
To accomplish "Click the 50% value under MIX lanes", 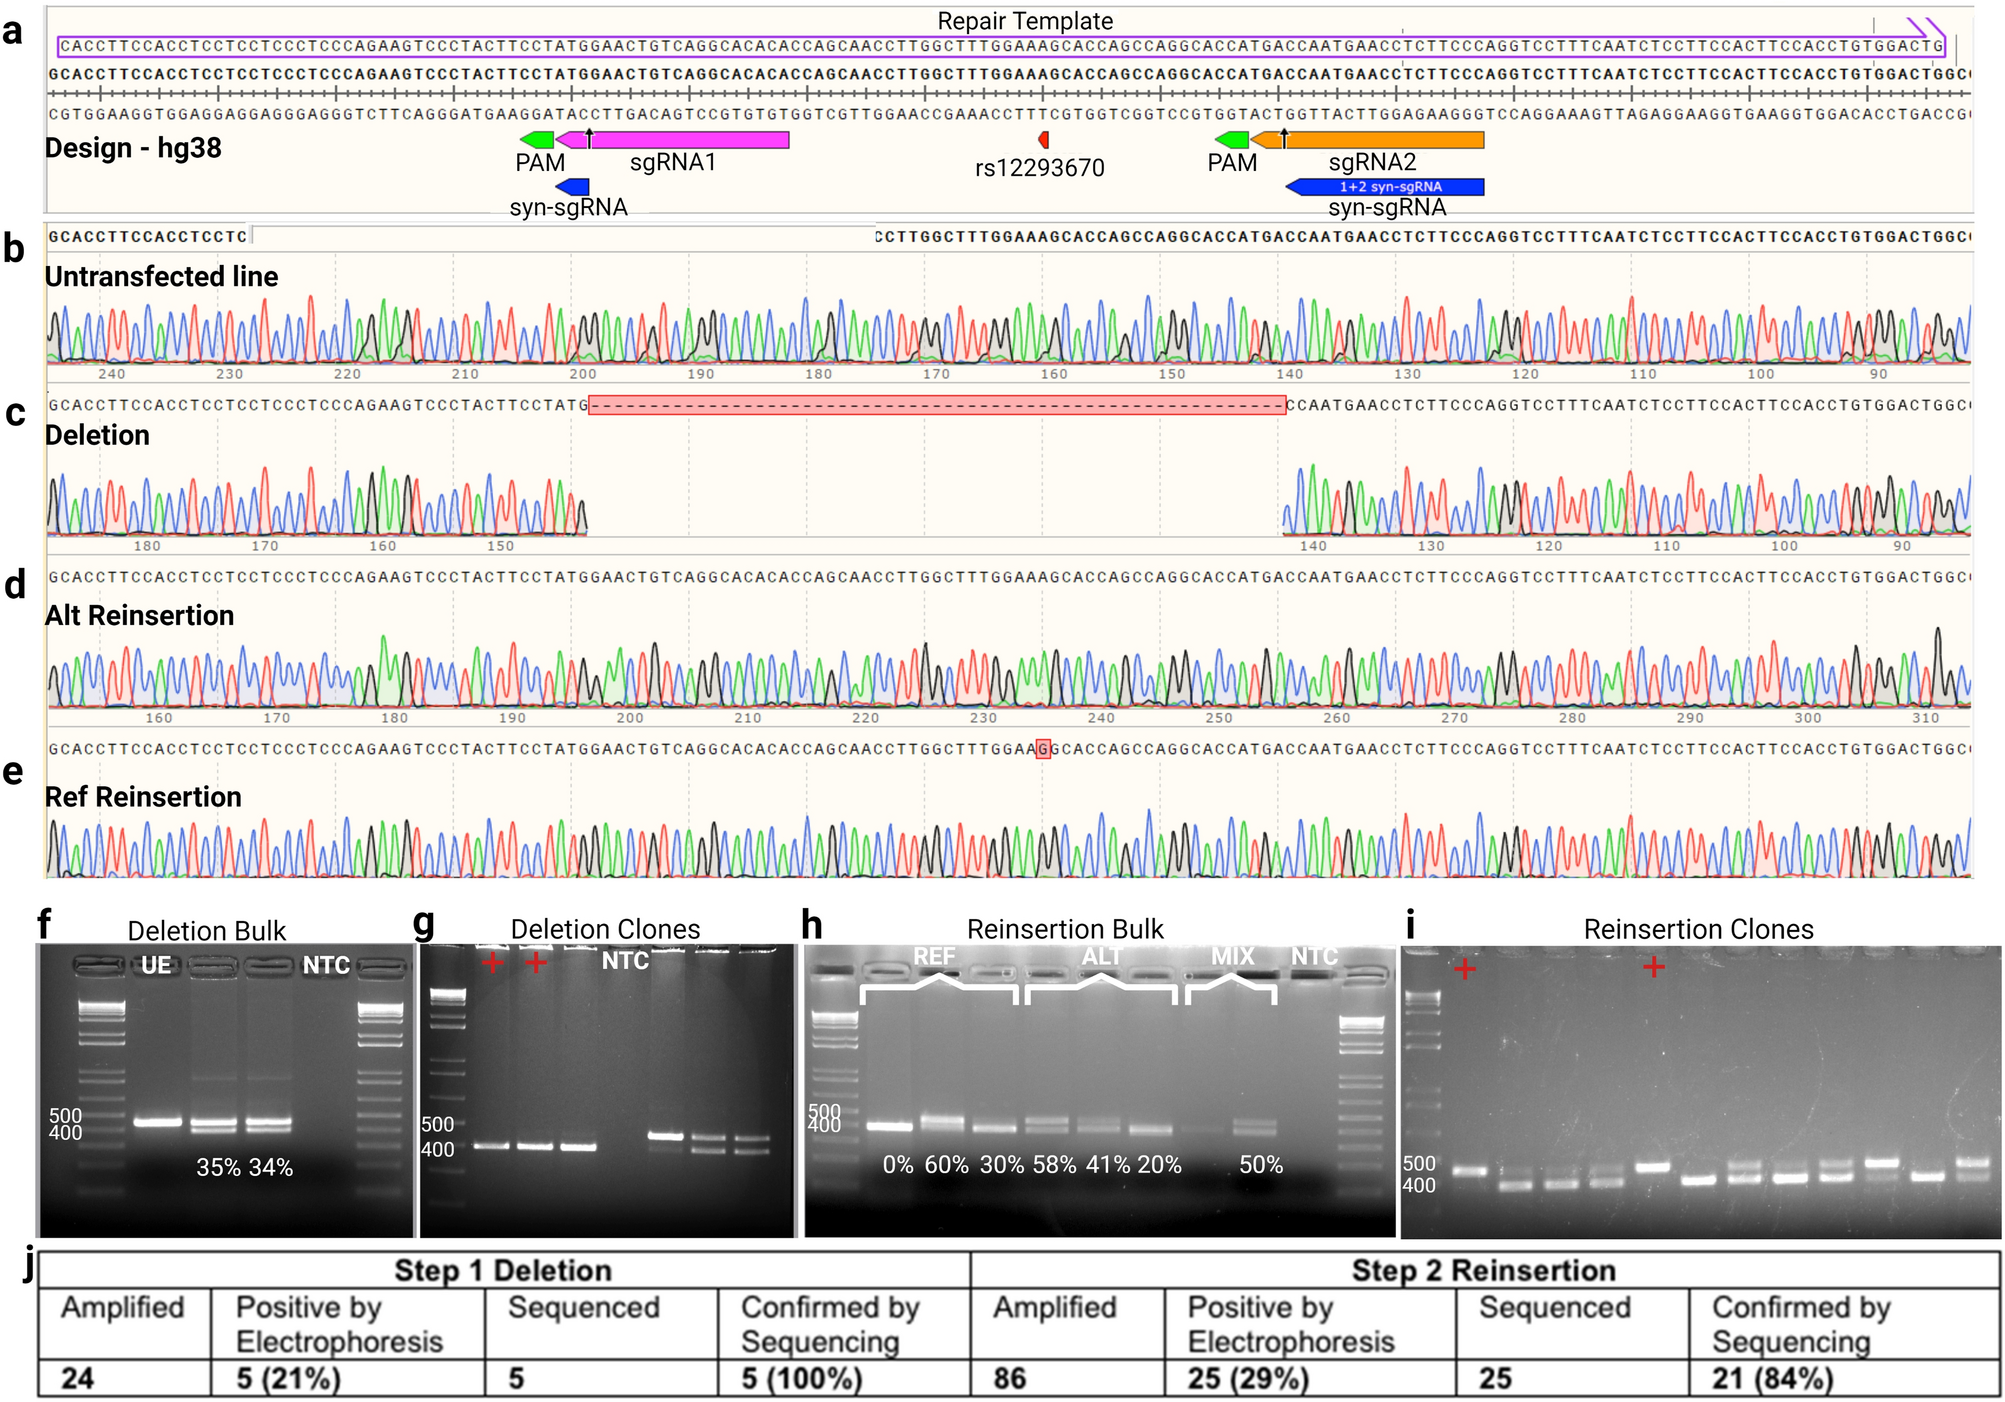I will click(x=1260, y=1165).
